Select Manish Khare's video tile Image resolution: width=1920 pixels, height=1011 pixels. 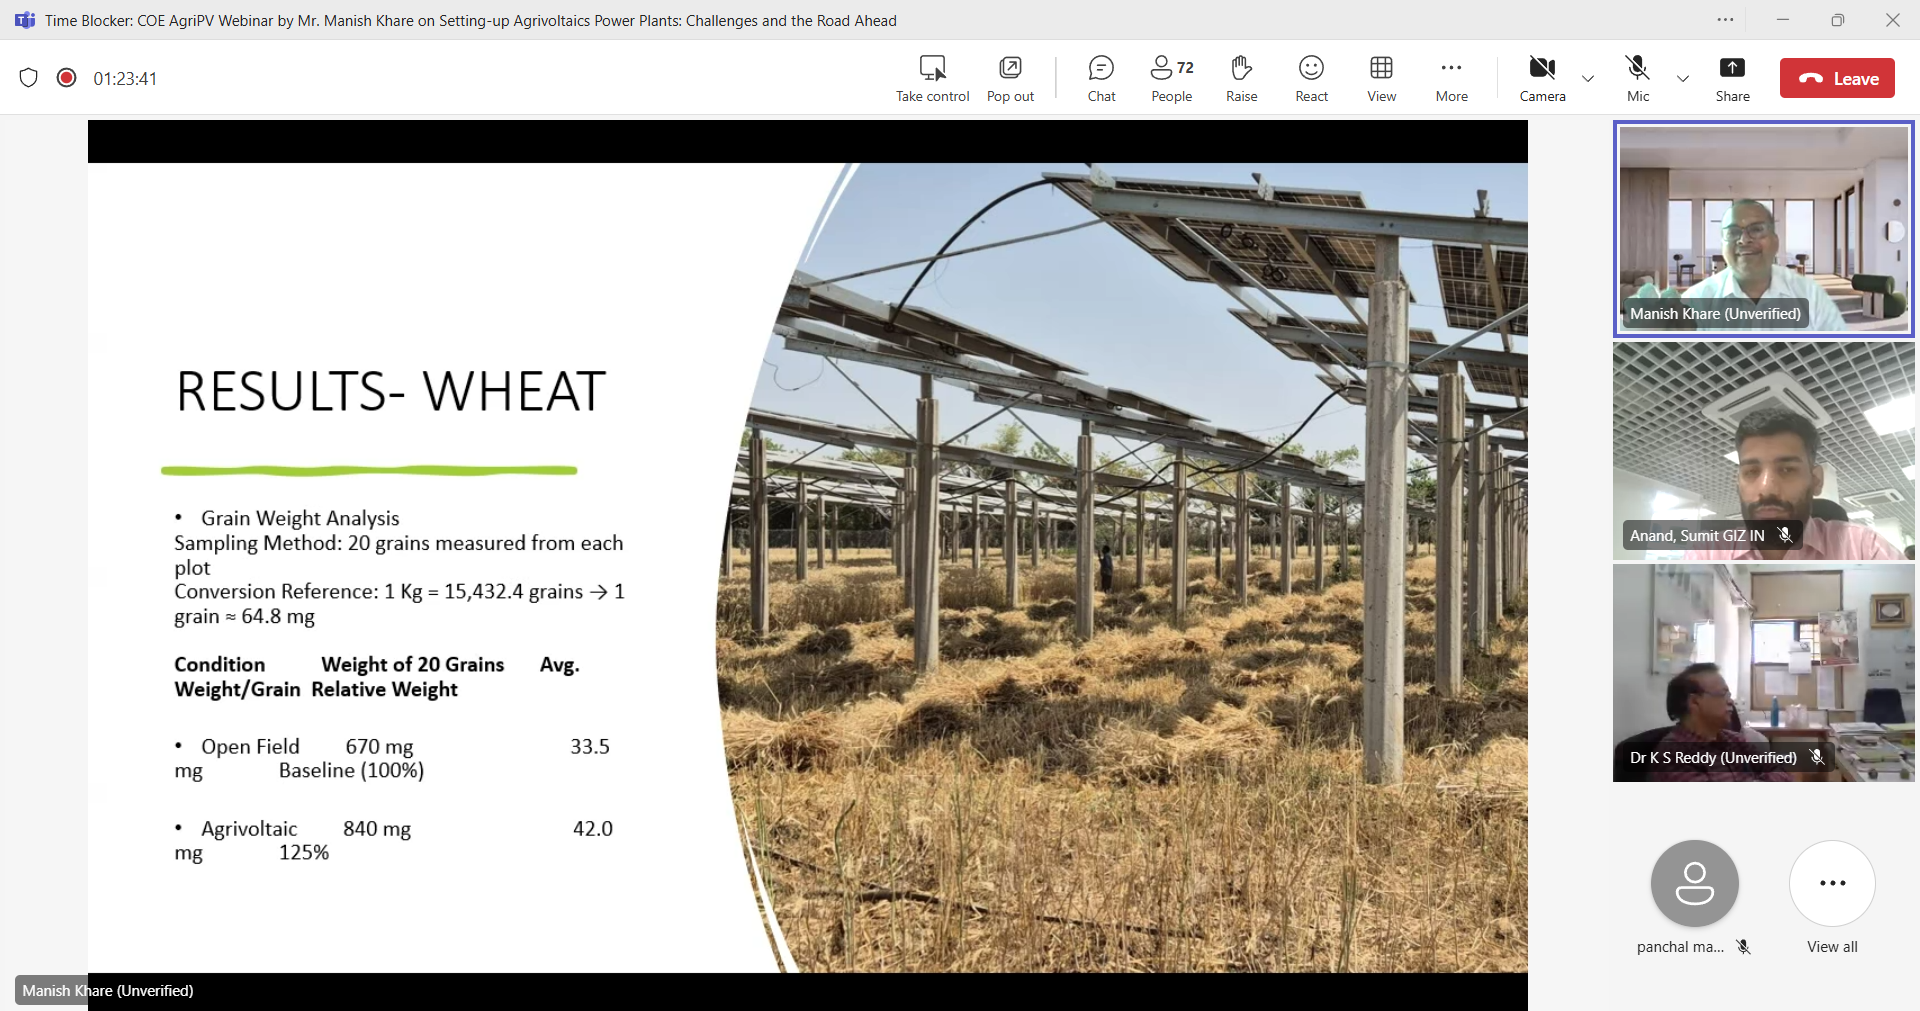(1763, 229)
